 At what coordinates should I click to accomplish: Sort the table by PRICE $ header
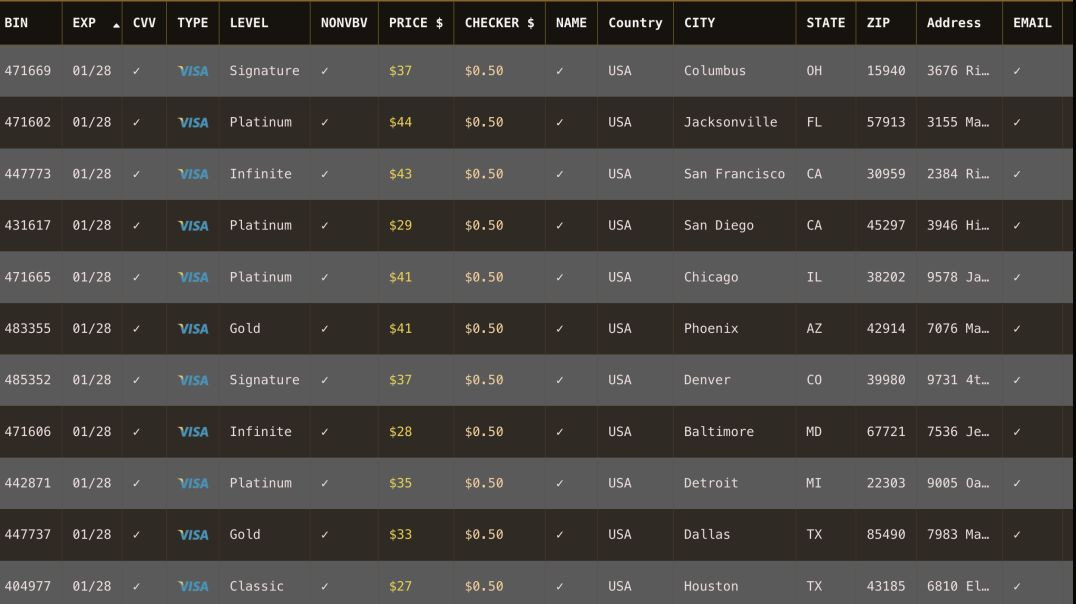coord(416,23)
